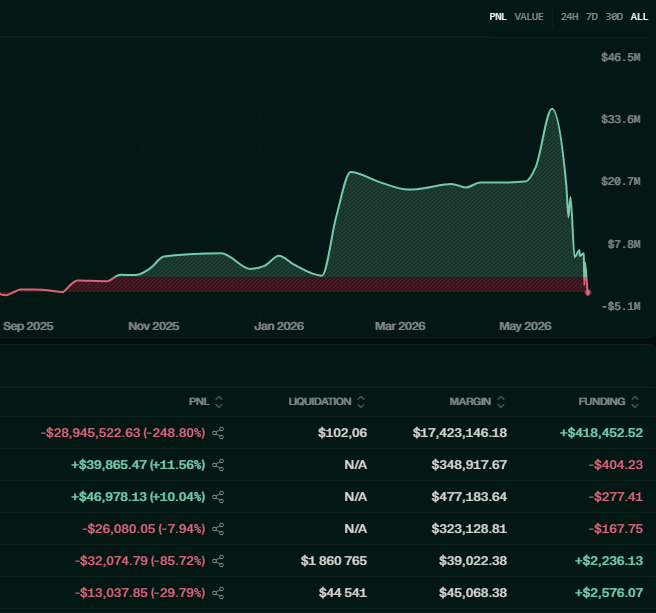Click the $323,128.81 margin value

tap(469, 529)
